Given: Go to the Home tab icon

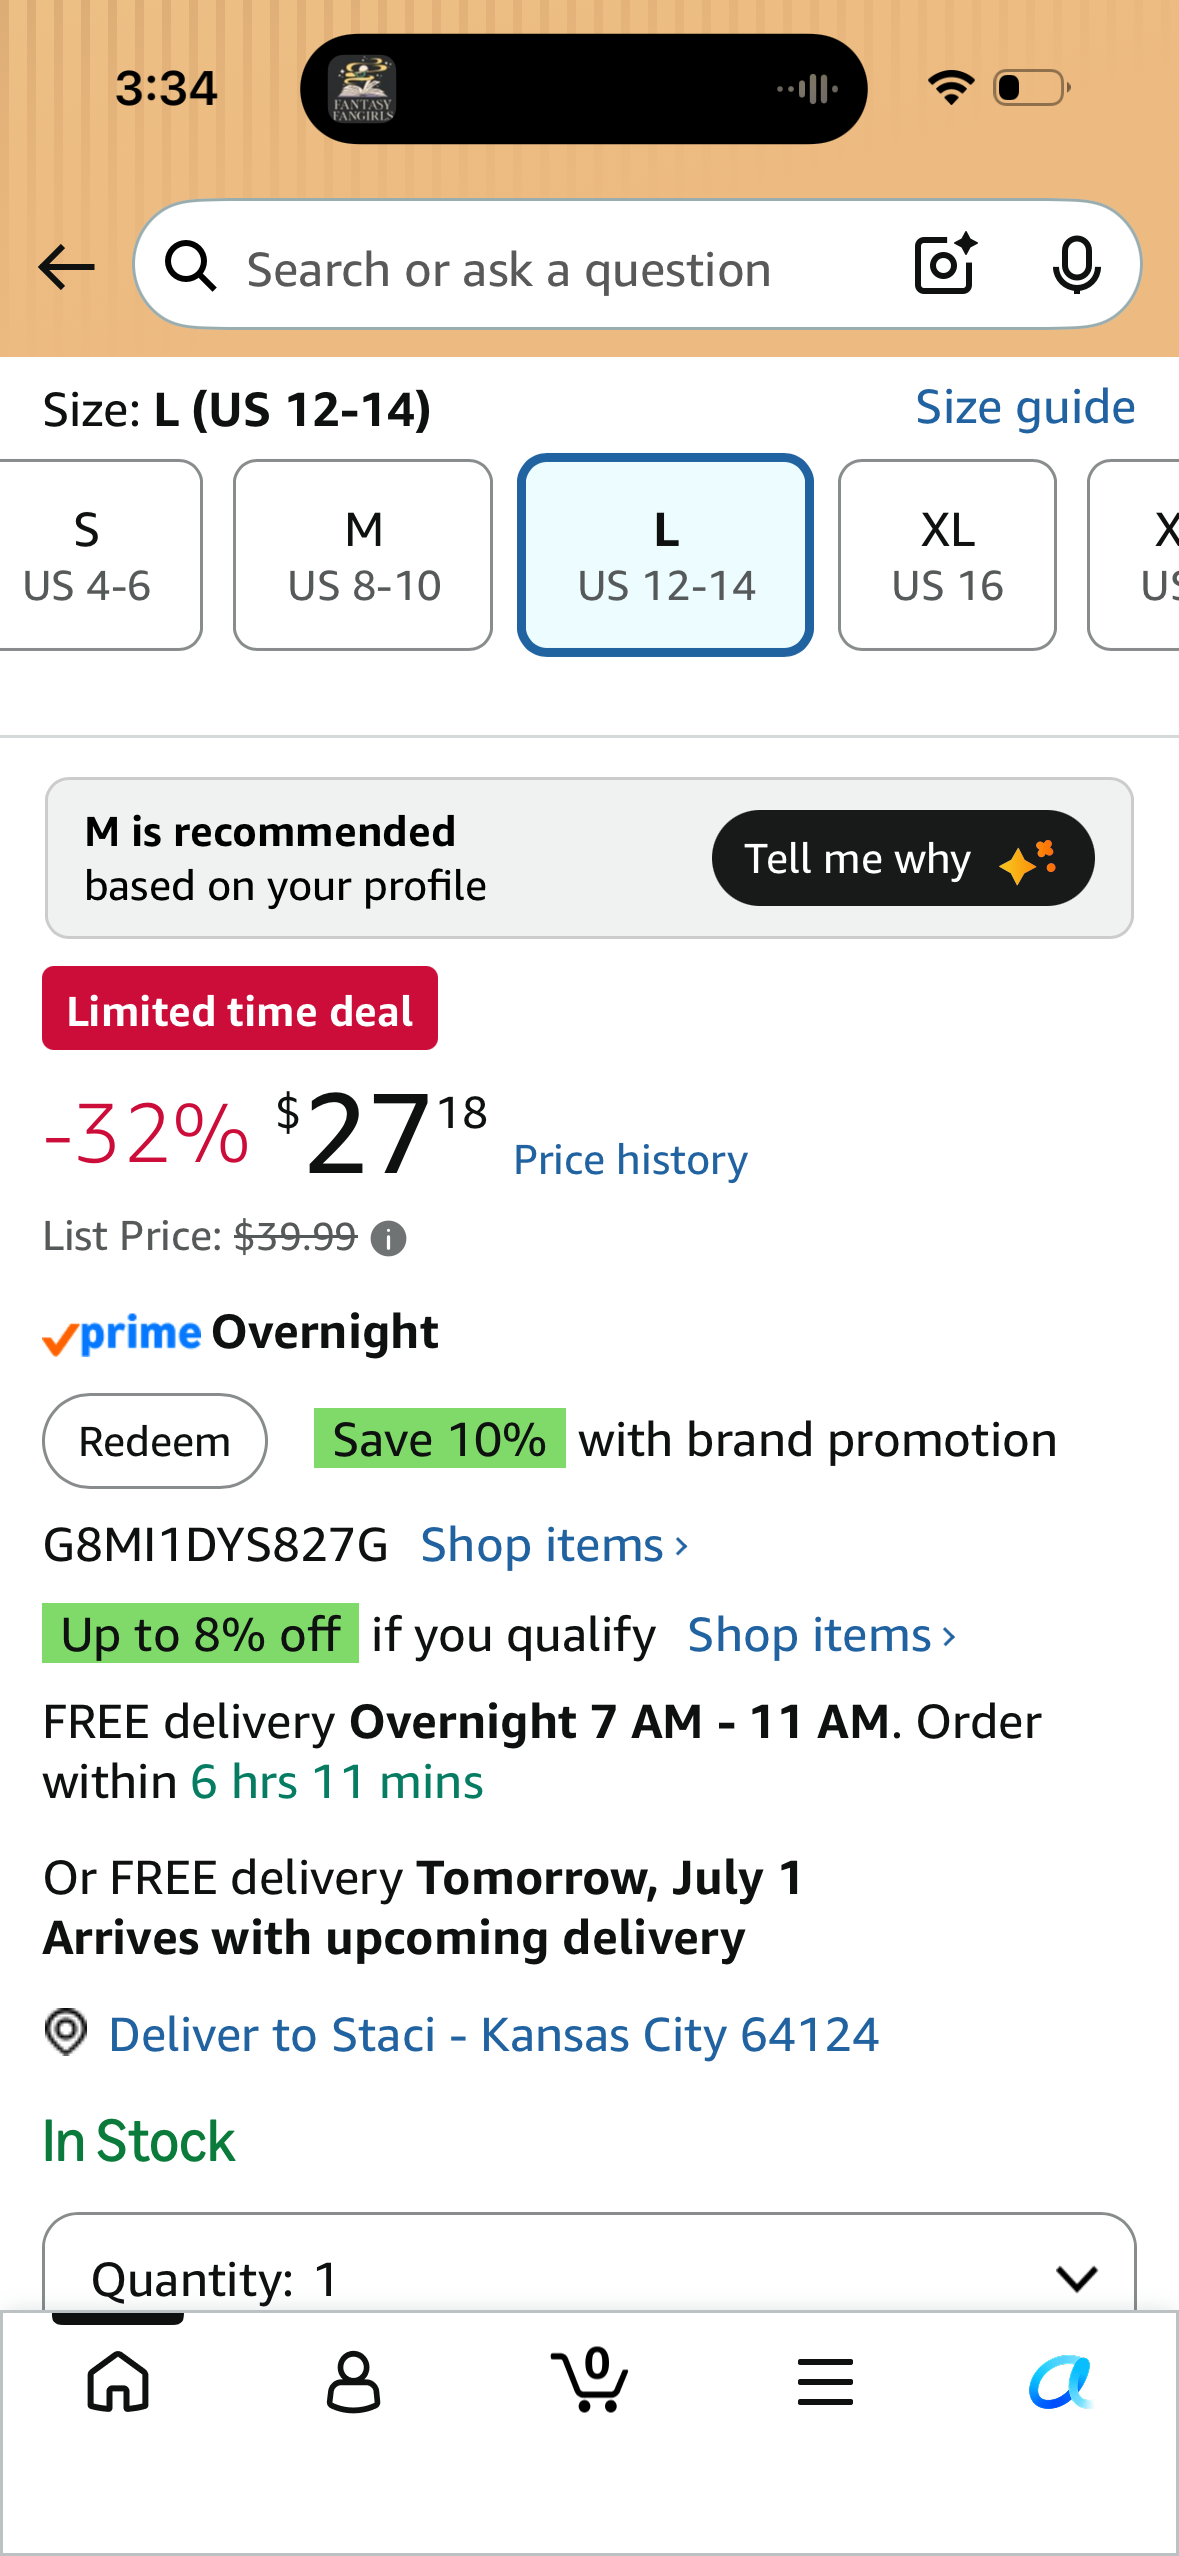Looking at the screenshot, I should (119, 2381).
